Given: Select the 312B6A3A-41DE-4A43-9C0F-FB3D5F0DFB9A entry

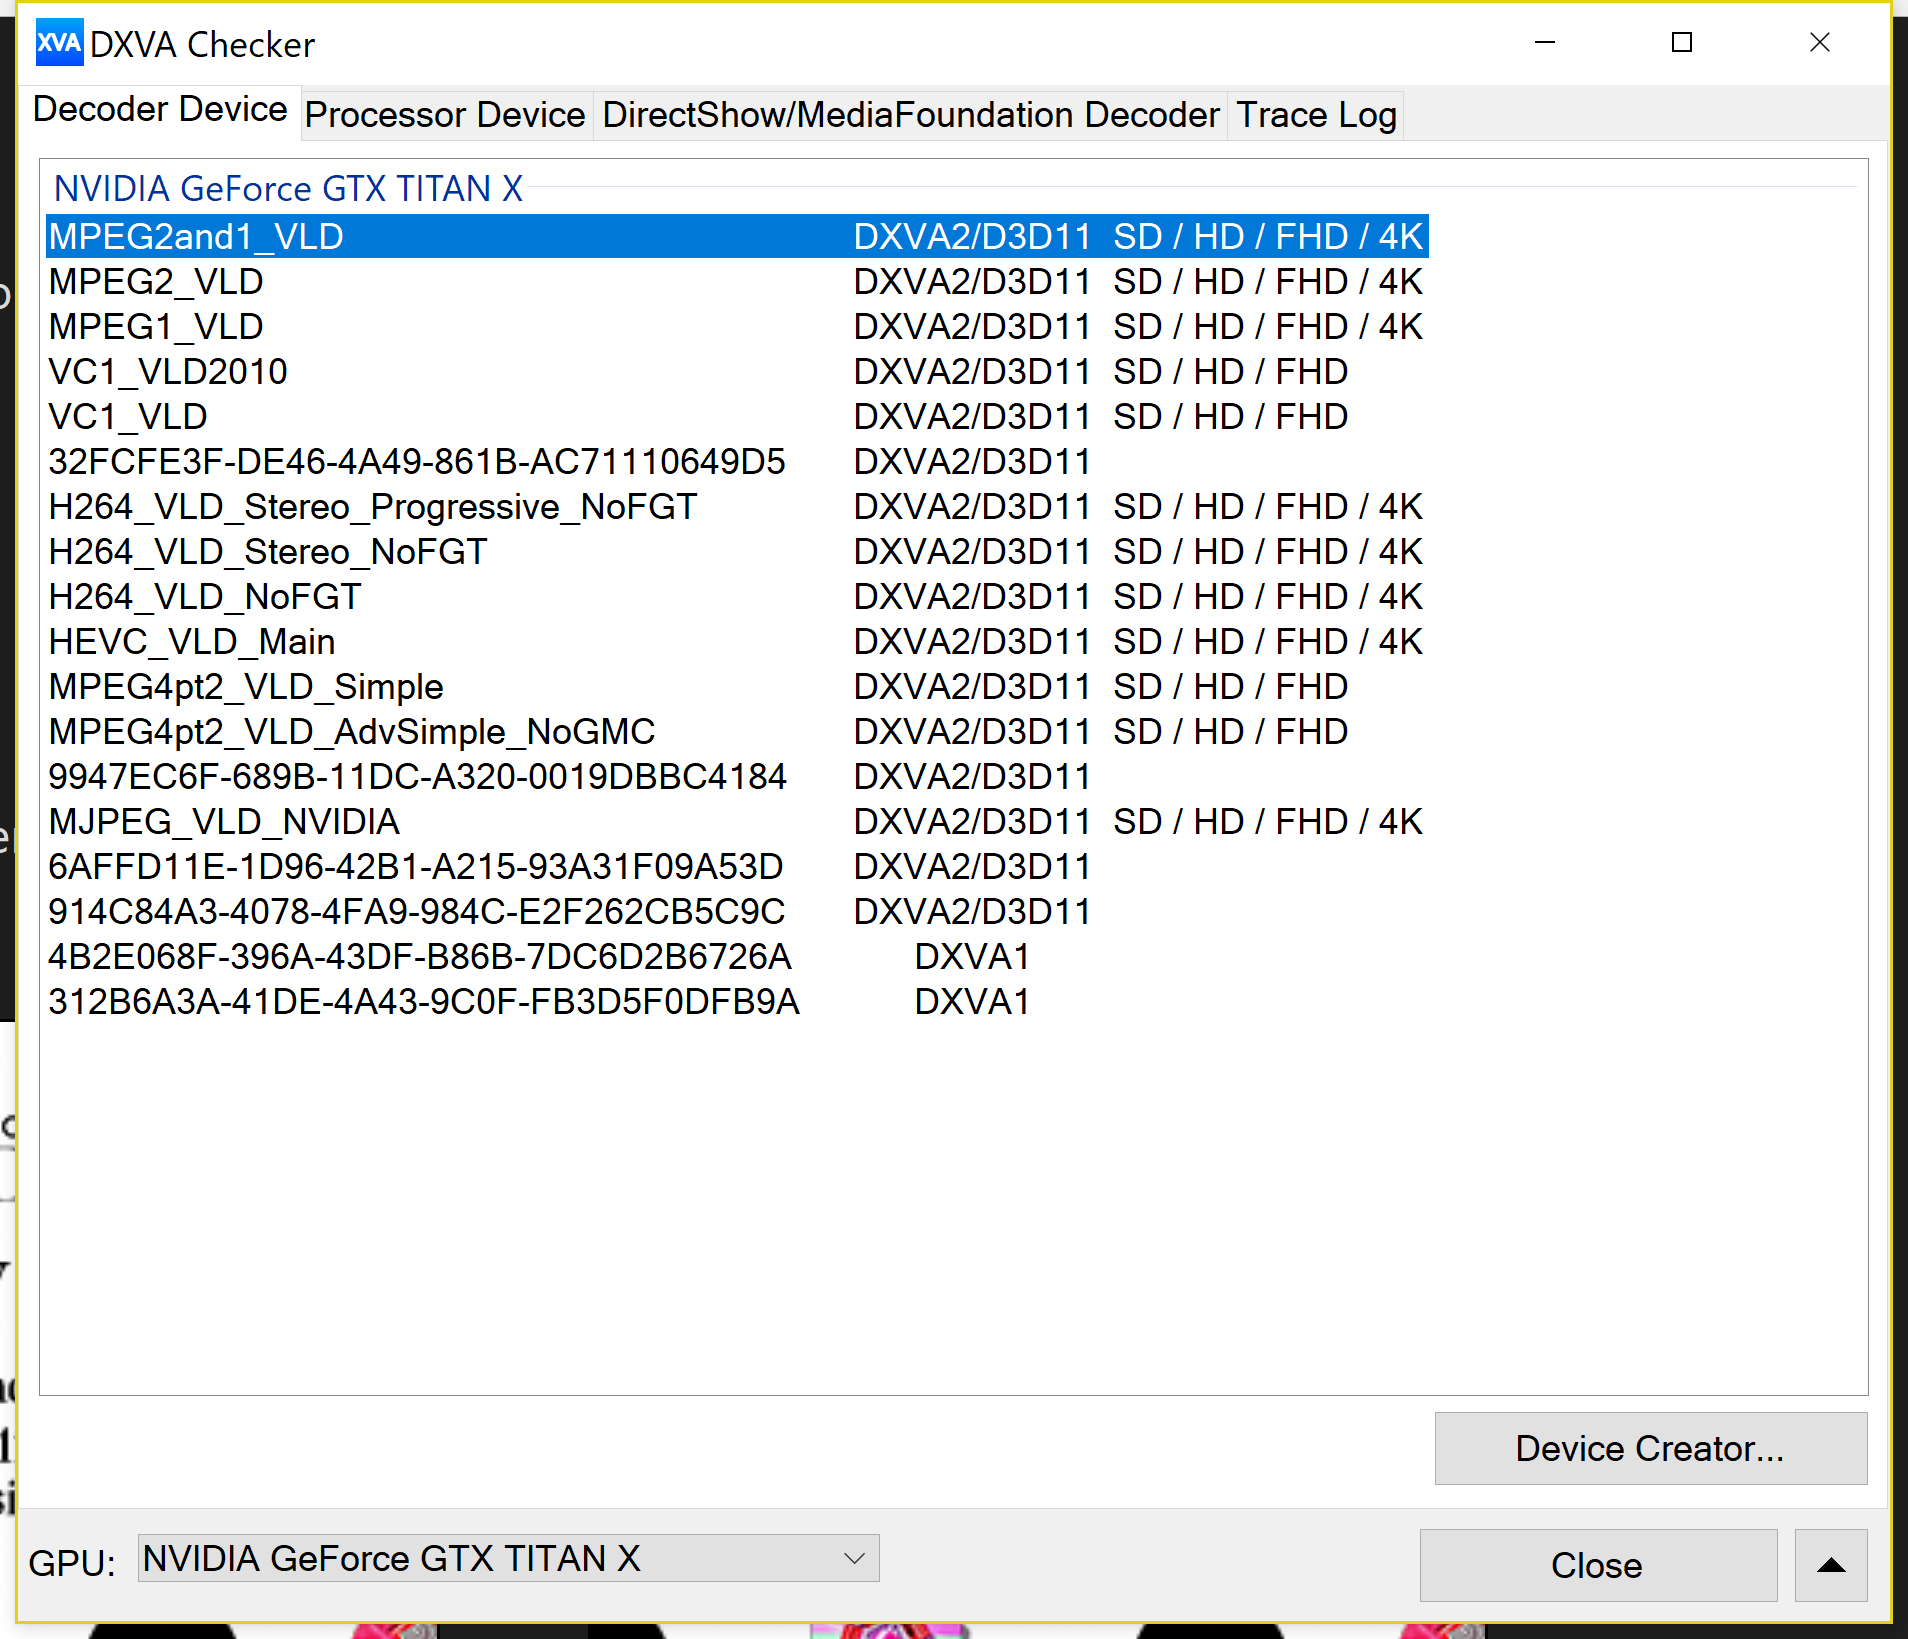Looking at the screenshot, I should pos(737,1002).
